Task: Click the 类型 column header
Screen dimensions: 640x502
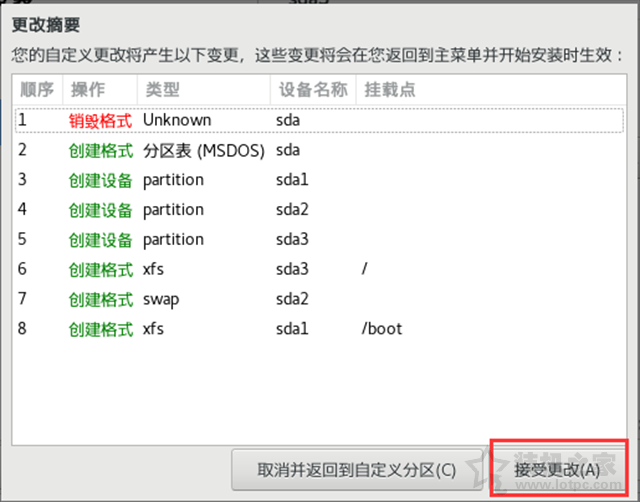Action: 204,89
